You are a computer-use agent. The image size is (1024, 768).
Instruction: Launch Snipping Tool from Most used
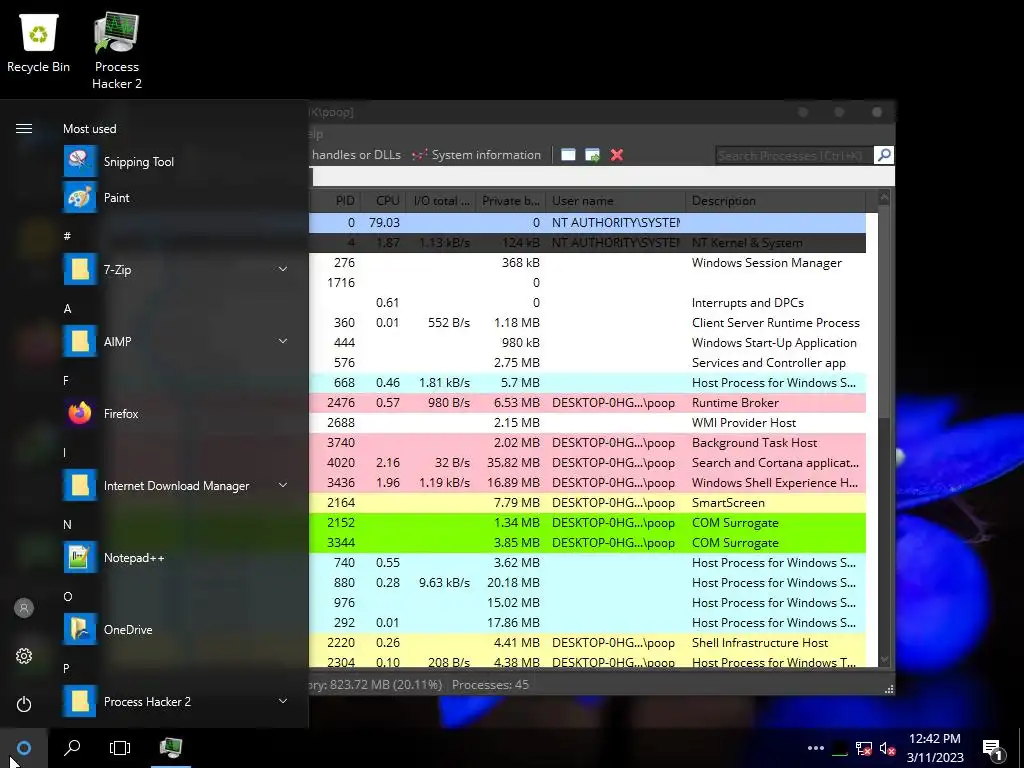click(176, 161)
